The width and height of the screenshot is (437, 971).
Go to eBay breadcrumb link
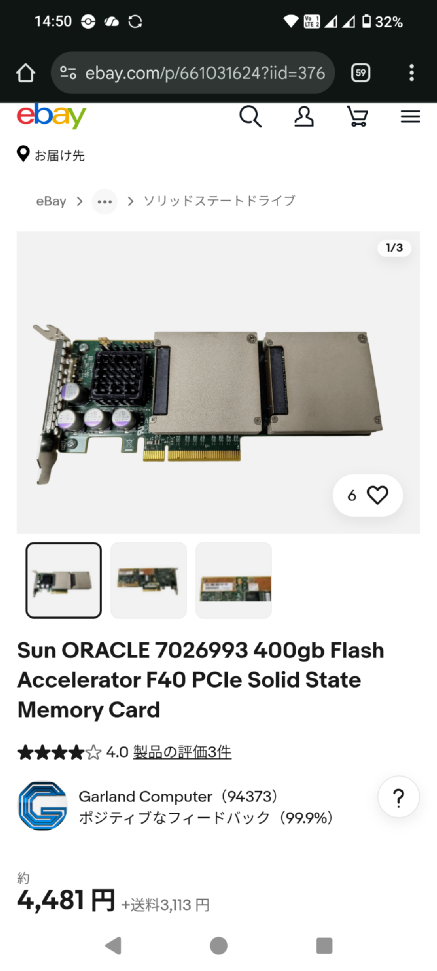point(51,201)
